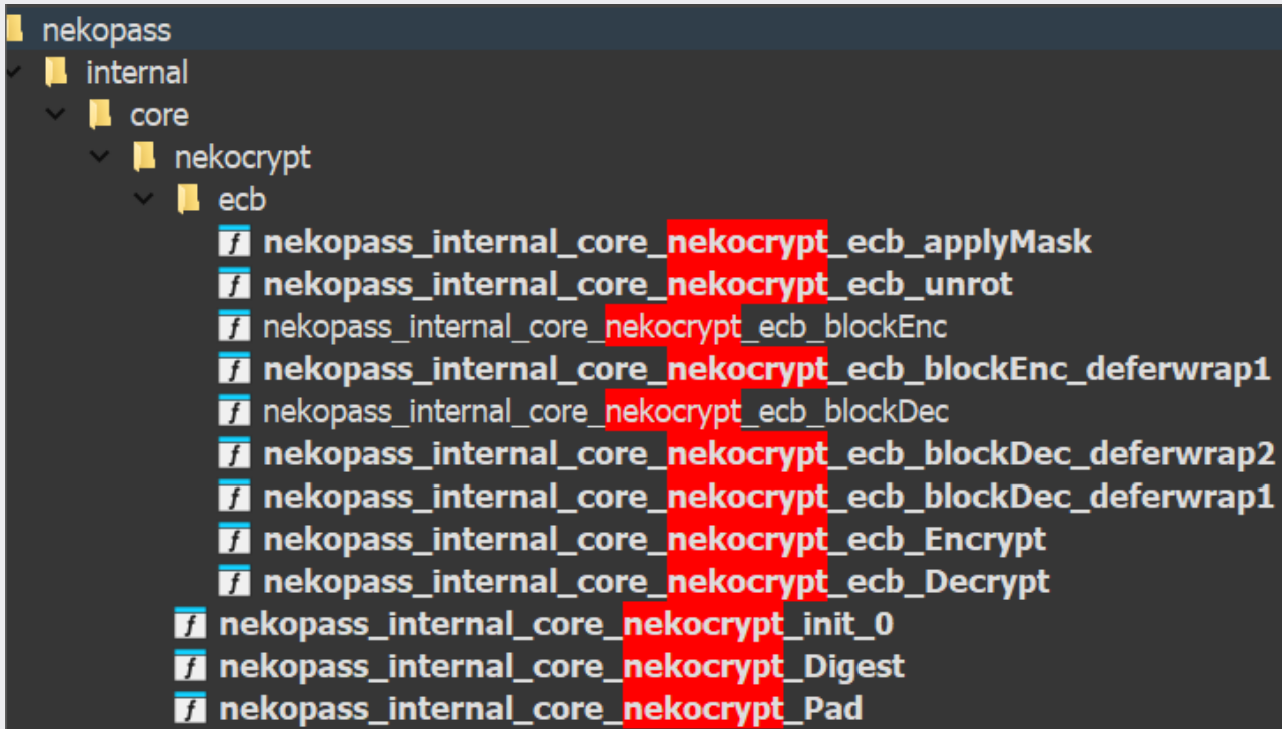
Task: Click function icon beside ecb_Decrypt
Action: [234, 582]
